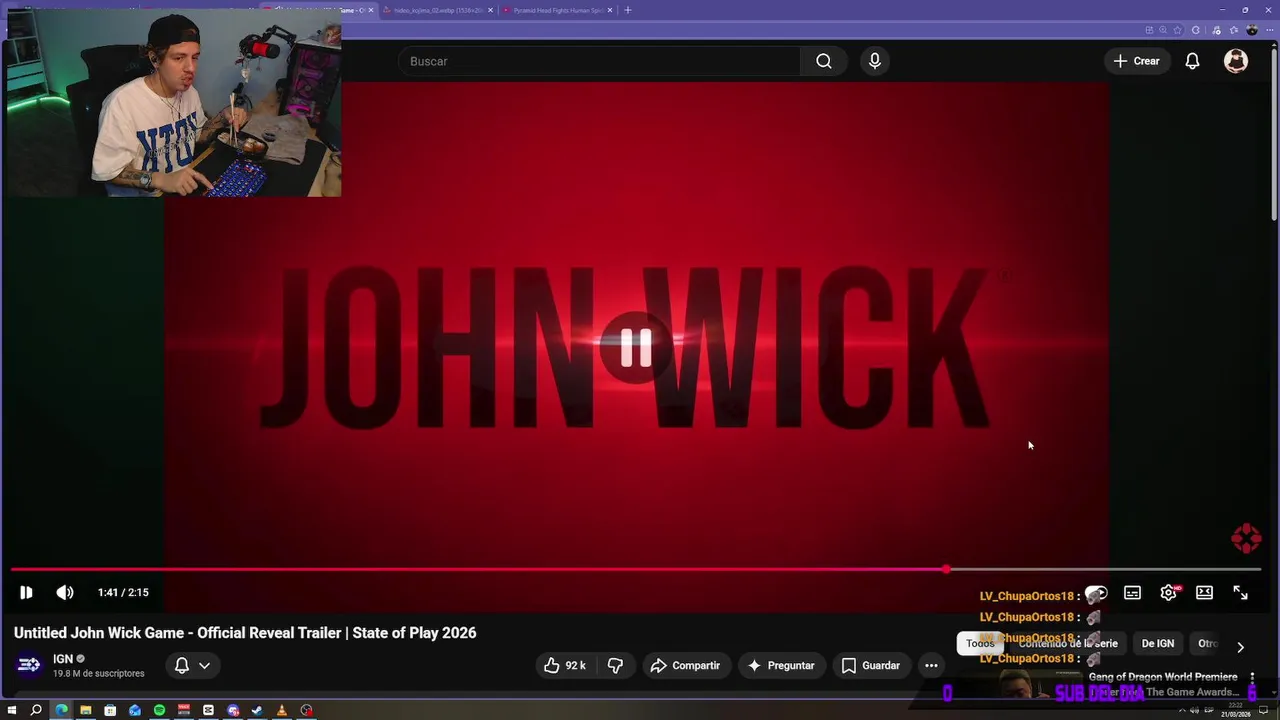1280x720 pixels.
Task: Open Windows taskbar search
Action: click(x=36, y=710)
